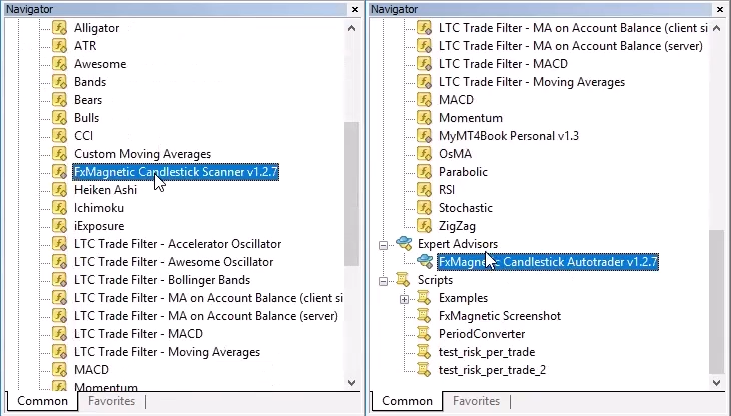
Task: Click the ZigZag indicator icon
Action: point(424,226)
